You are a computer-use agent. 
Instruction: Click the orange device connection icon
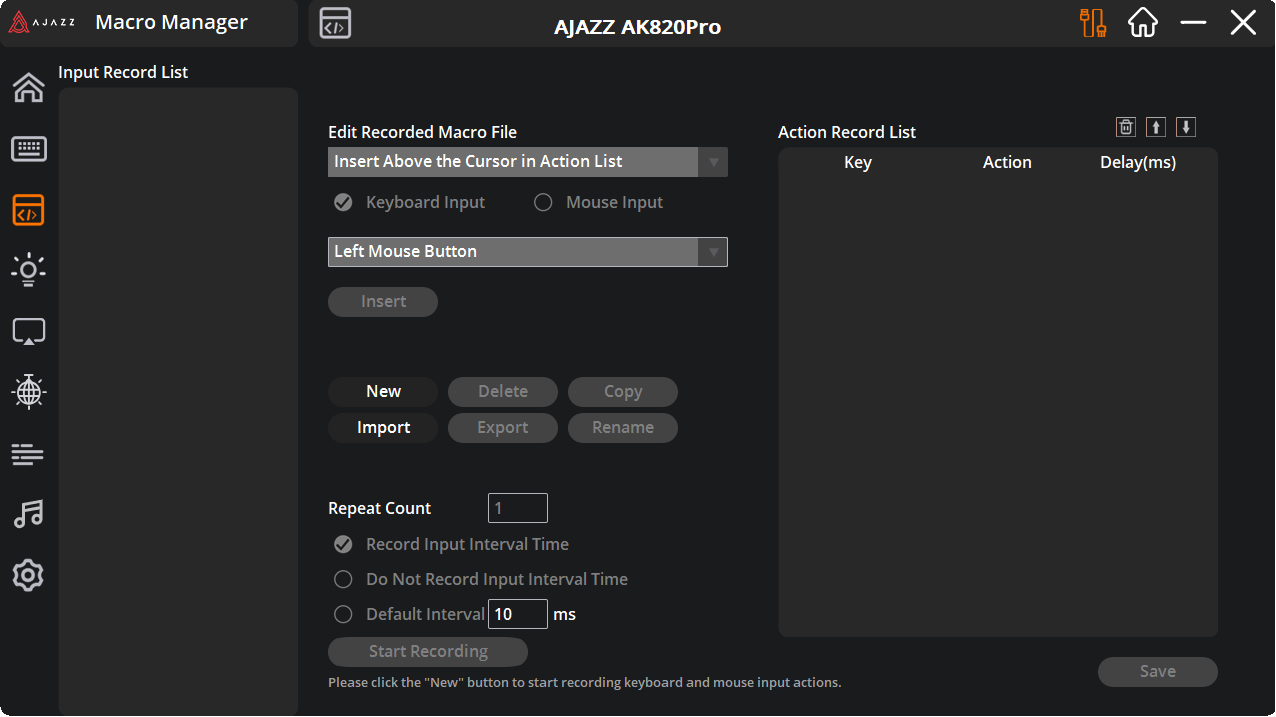1093,23
